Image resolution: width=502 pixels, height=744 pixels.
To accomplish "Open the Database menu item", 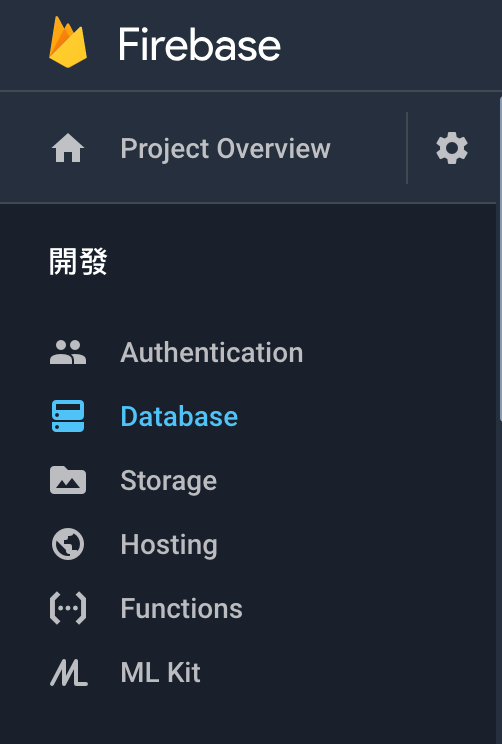I will tap(179, 416).
